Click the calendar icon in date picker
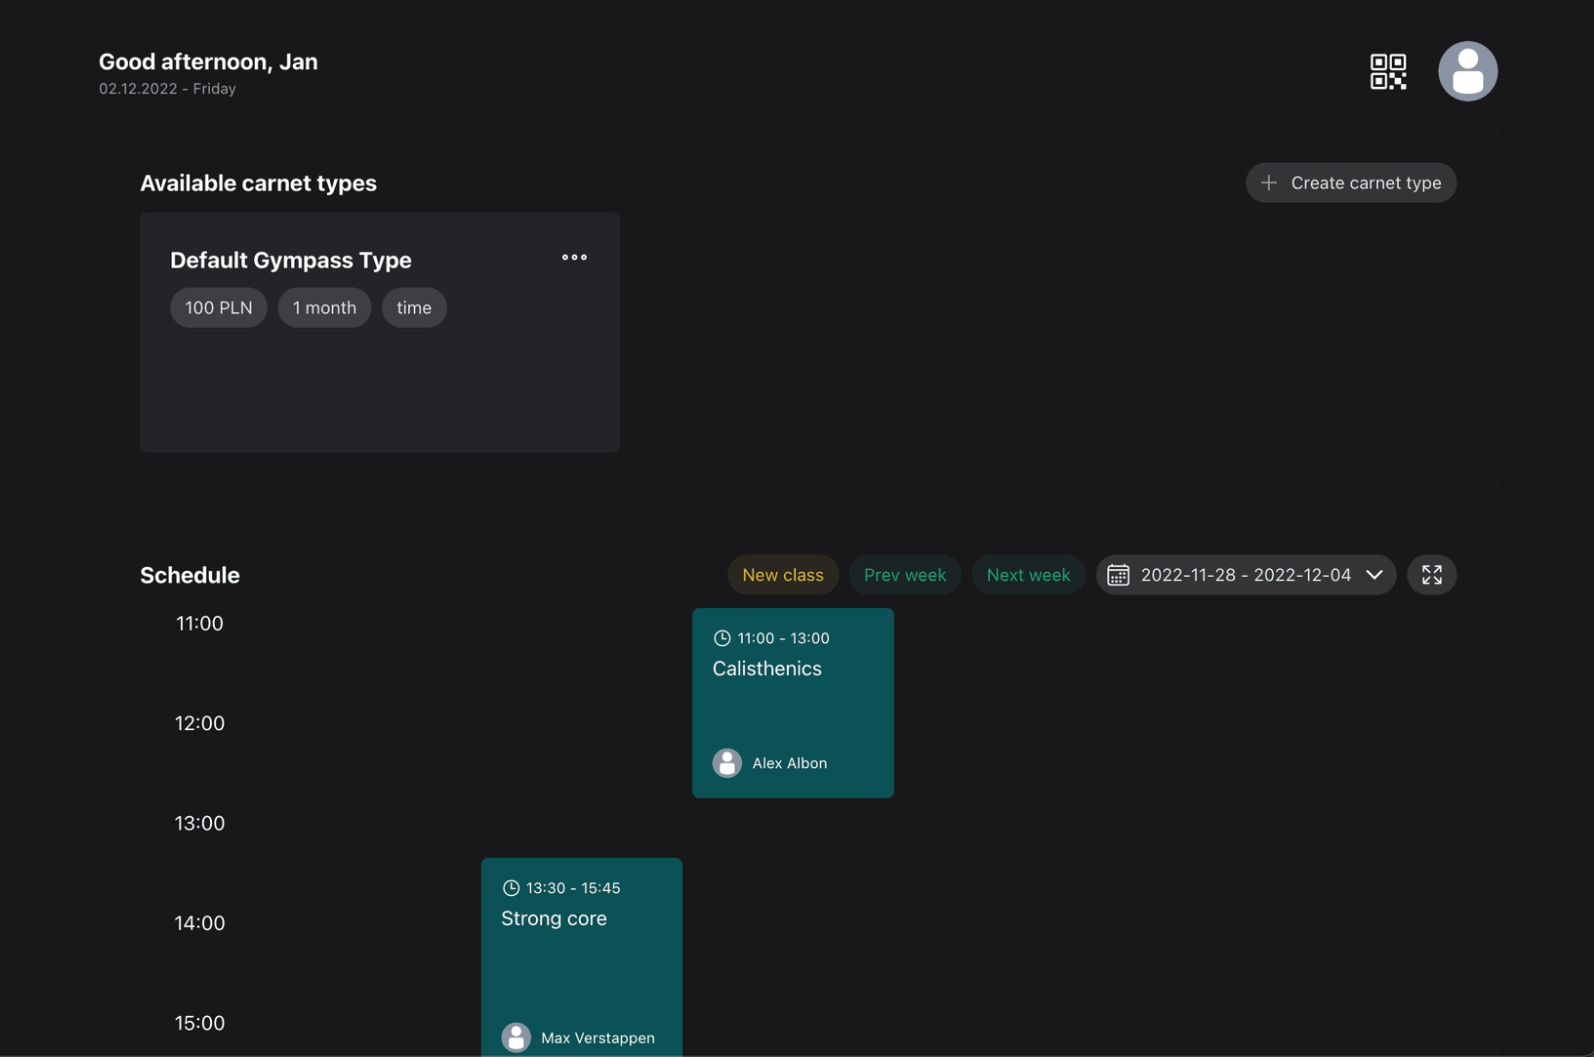 pos(1118,575)
